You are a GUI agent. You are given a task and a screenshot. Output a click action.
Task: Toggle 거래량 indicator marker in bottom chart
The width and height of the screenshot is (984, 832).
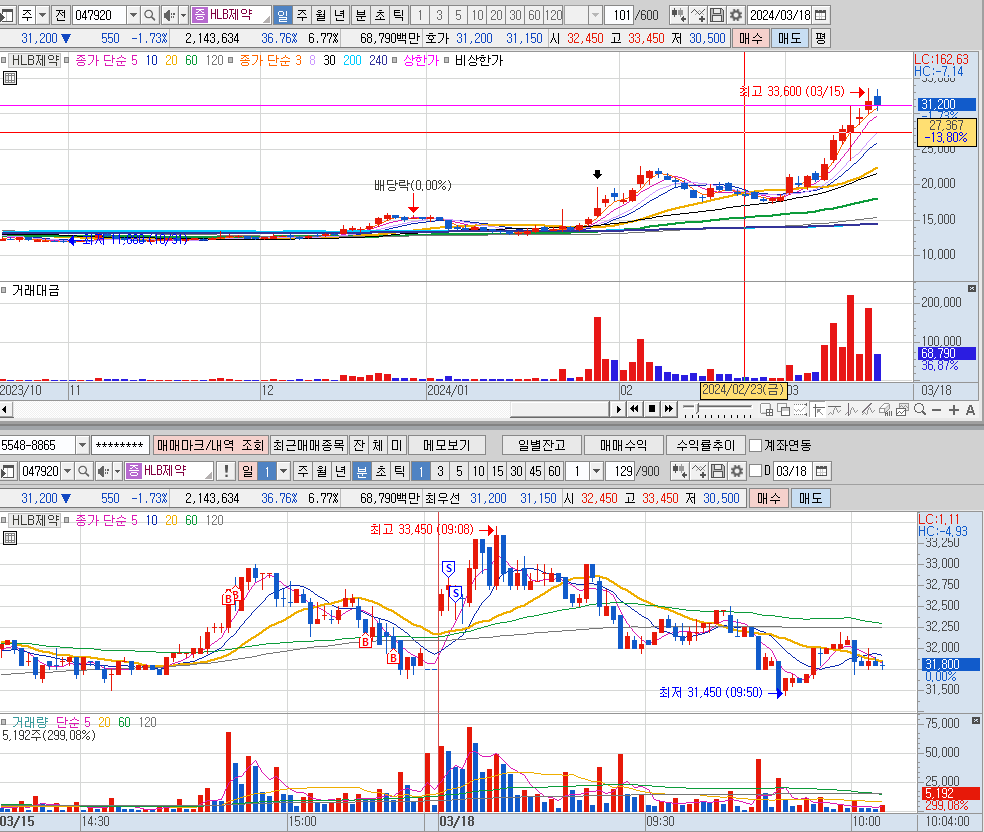[x=4, y=722]
